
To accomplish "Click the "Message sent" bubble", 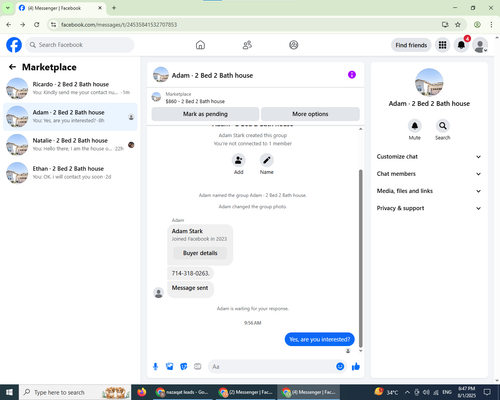I will (190, 288).
